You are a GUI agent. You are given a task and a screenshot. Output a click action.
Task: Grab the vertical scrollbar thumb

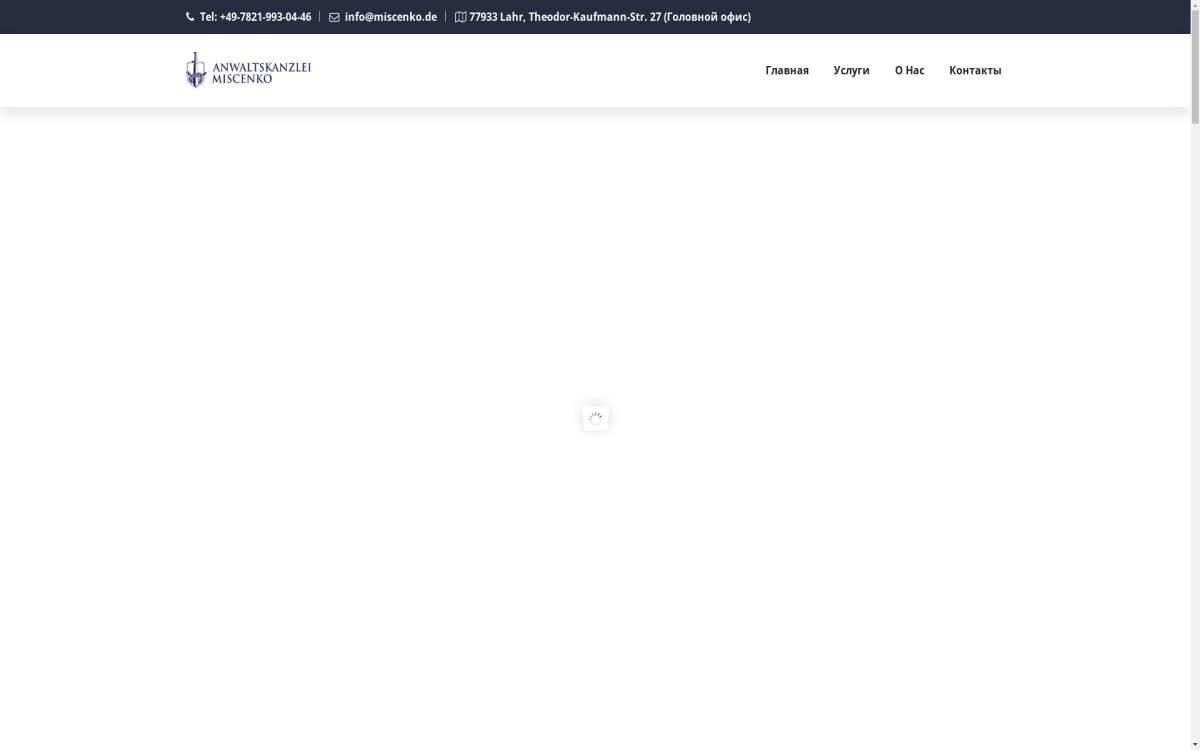[x=1194, y=65]
